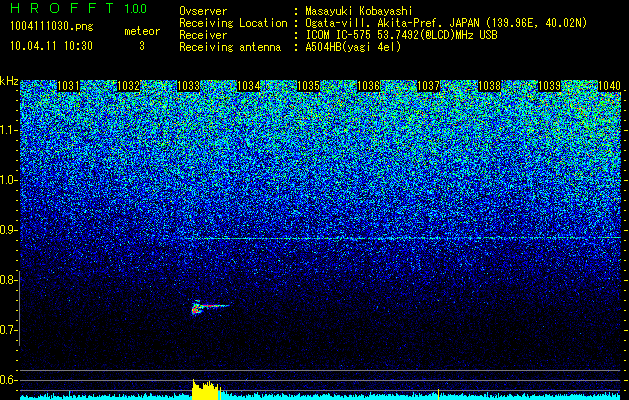Click the 1032 time marker
This screenshot has width=629, height=400.
pyautogui.click(x=128, y=86)
